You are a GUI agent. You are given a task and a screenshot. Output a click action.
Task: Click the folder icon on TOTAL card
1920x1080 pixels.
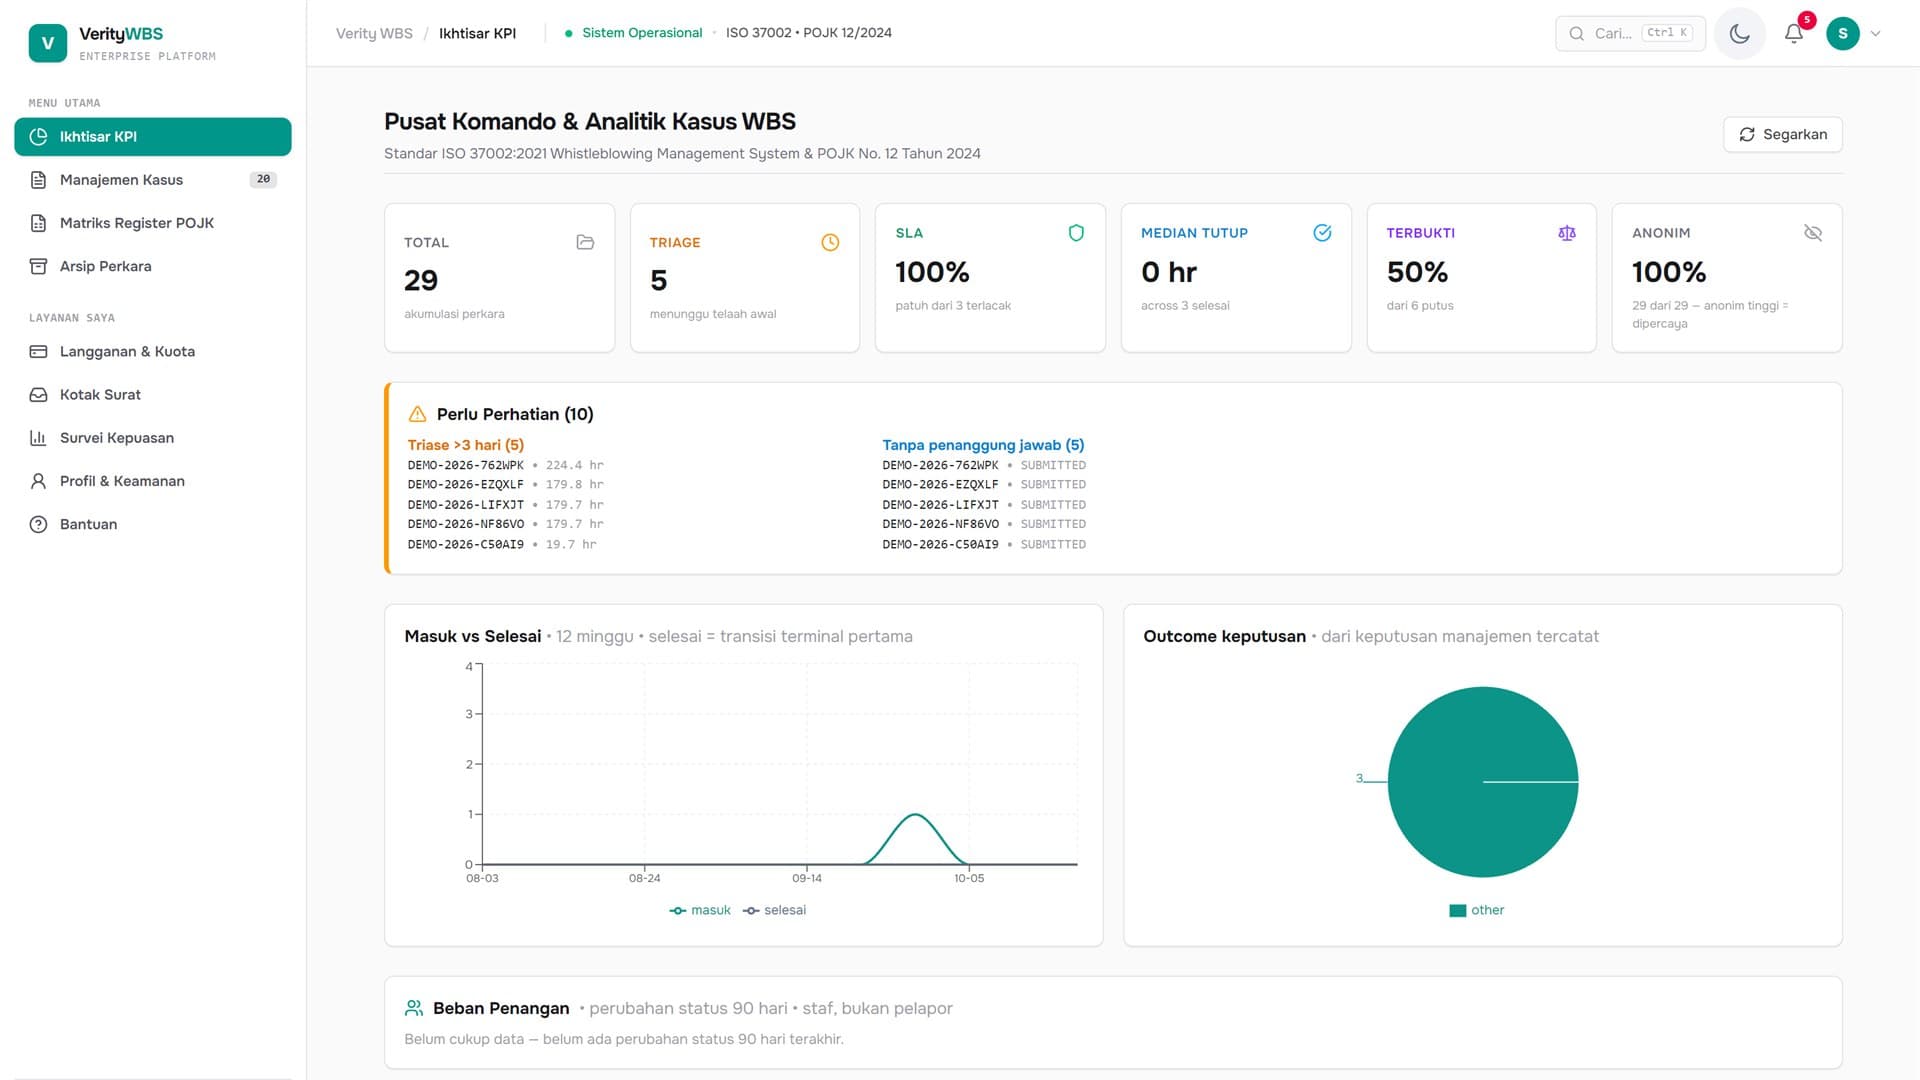pyautogui.click(x=585, y=243)
